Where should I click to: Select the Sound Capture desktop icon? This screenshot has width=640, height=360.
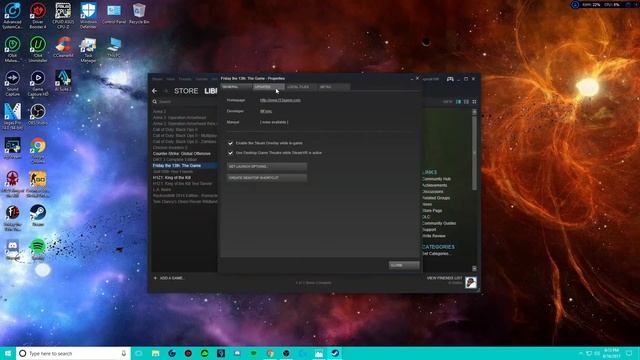tap(12, 83)
